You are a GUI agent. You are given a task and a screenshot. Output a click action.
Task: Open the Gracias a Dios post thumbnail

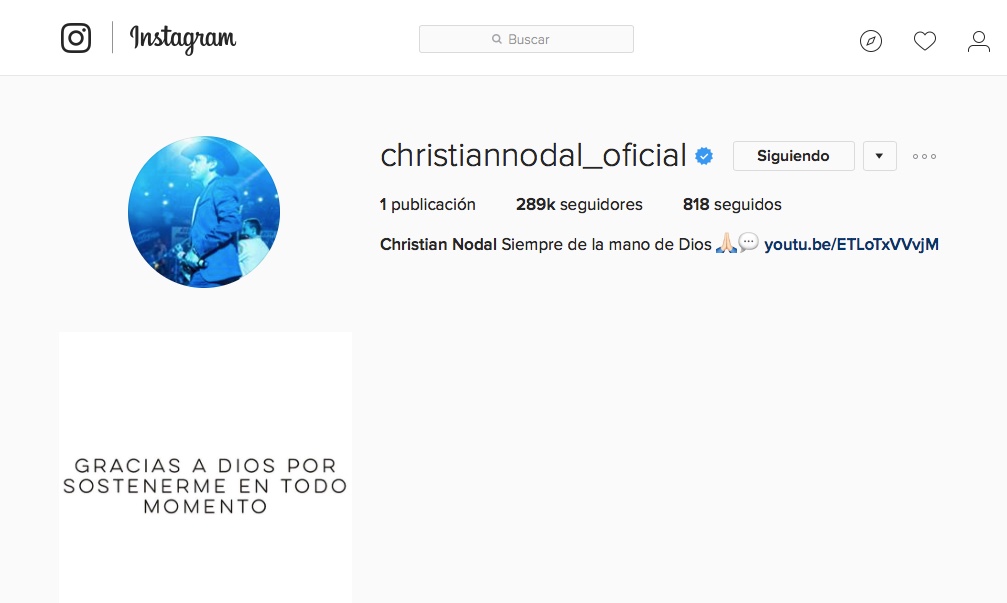point(206,468)
